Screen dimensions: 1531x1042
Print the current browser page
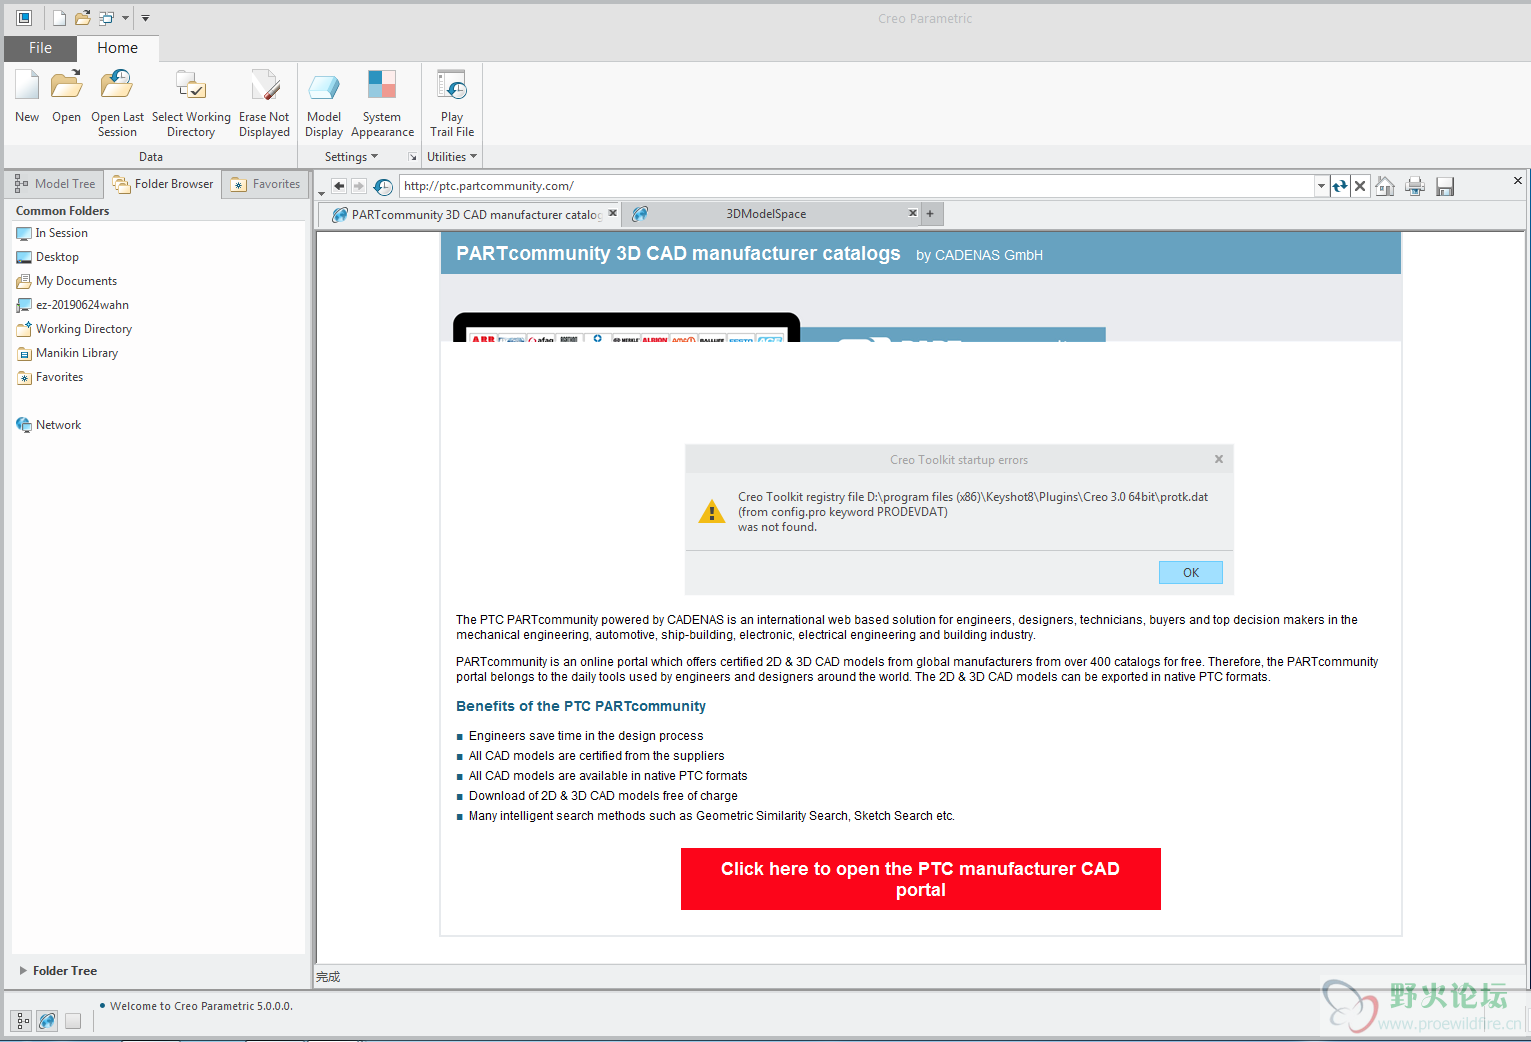[x=1415, y=186]
